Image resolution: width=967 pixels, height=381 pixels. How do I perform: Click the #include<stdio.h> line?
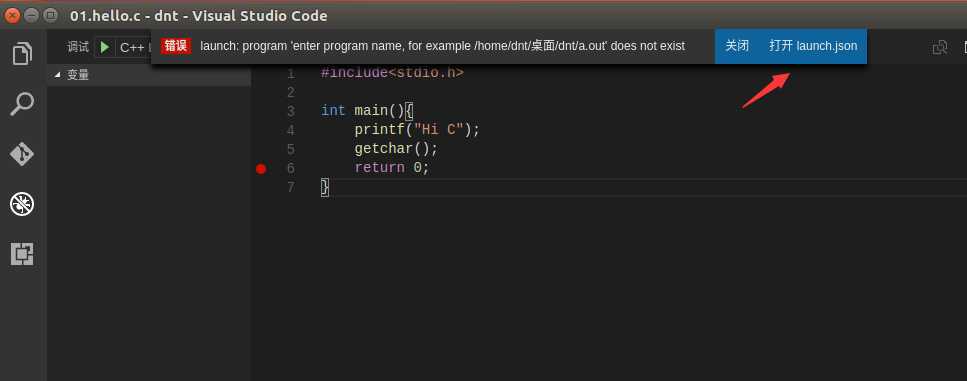(392, 73)
